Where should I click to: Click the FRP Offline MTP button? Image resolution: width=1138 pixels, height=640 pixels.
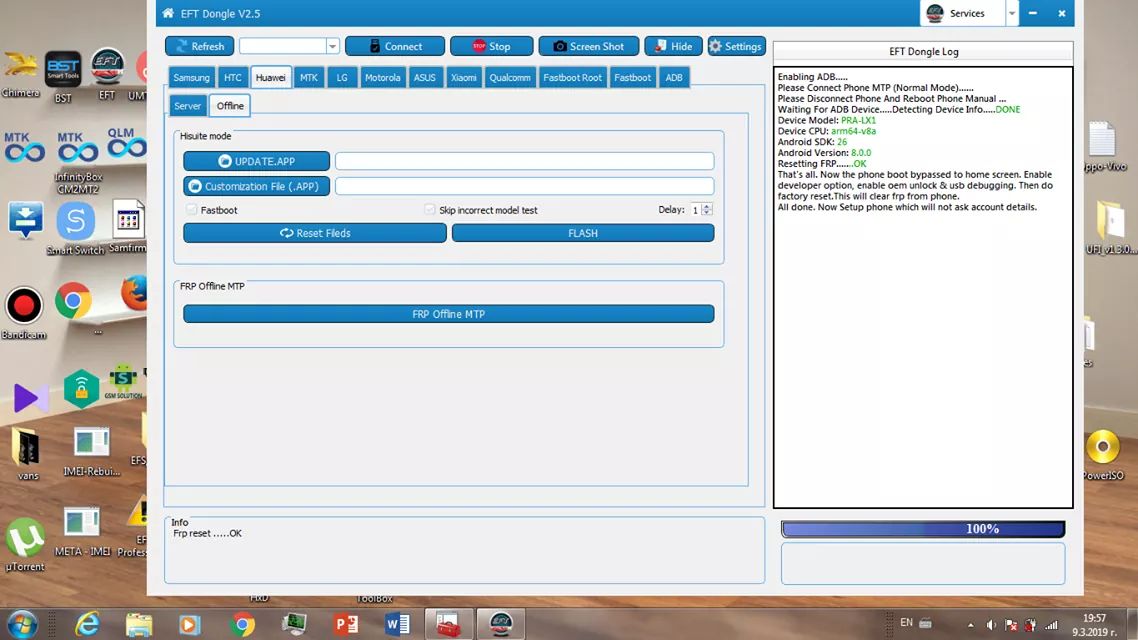(x=449, y=313)
